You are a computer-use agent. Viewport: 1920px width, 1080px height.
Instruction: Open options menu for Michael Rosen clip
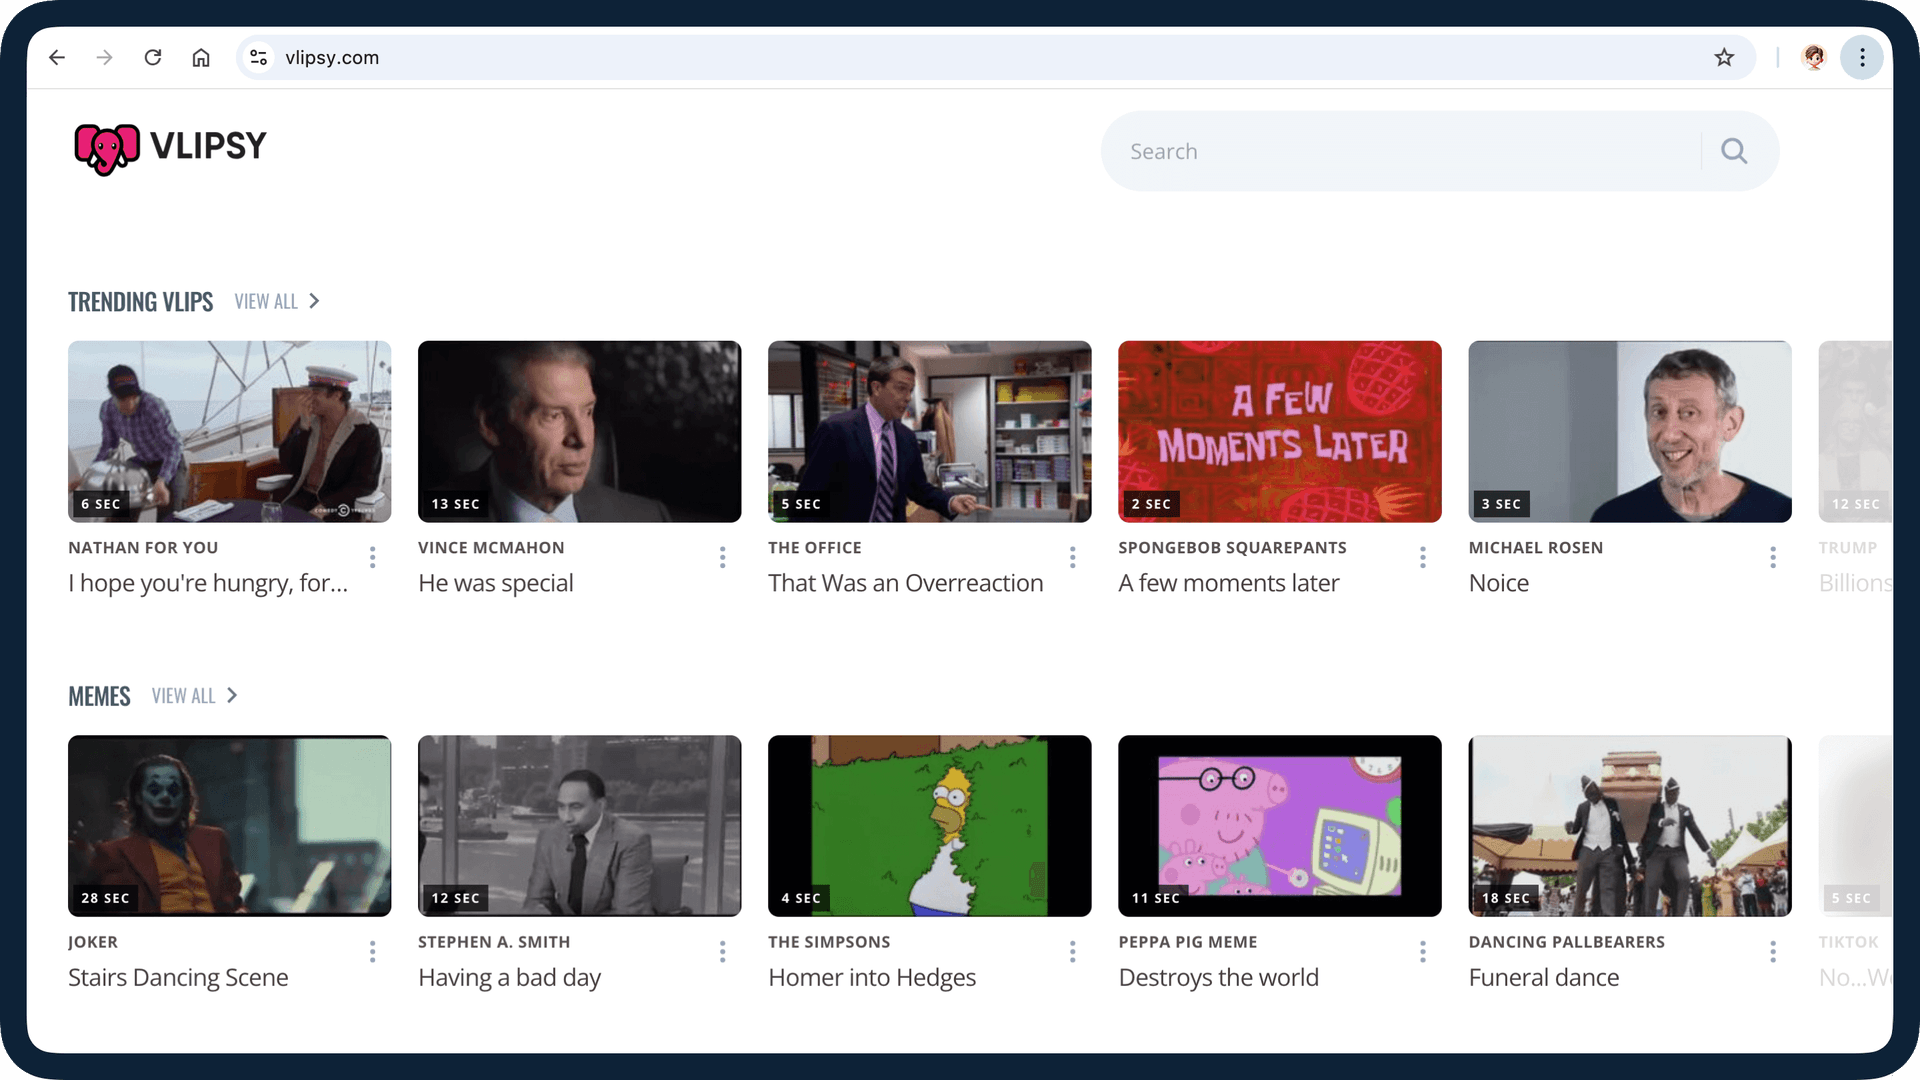coord(1773,557)
